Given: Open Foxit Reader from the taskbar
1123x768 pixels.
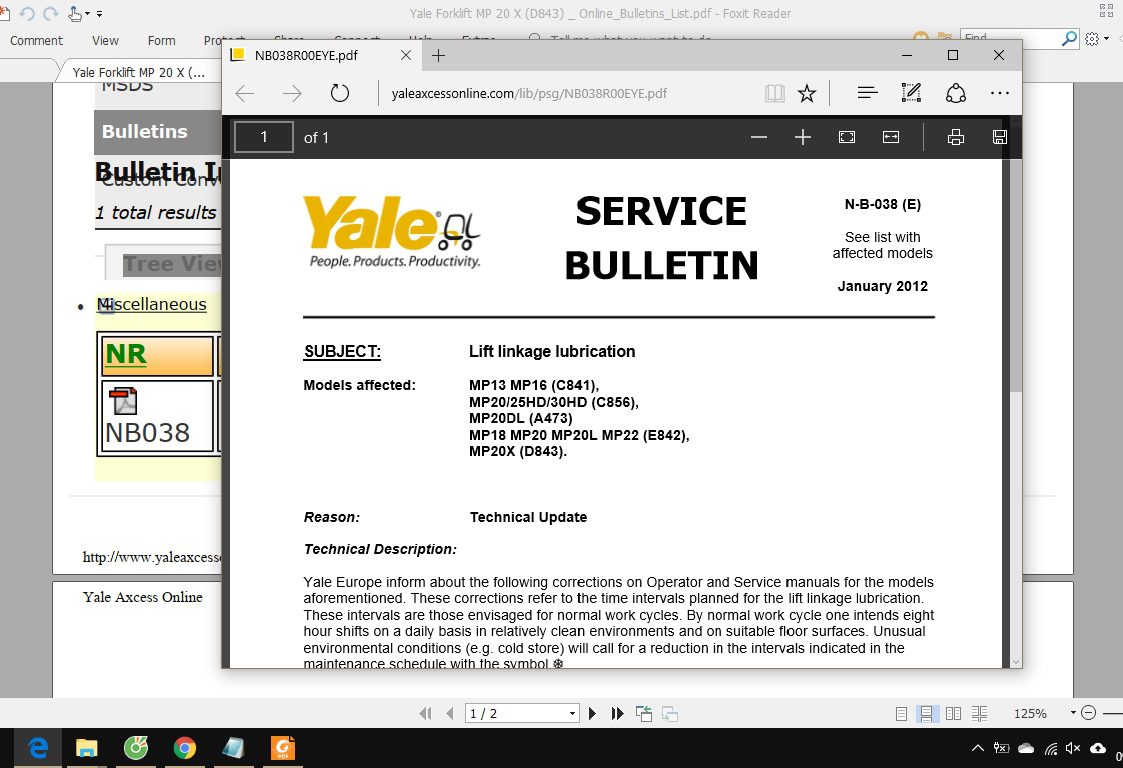Looking at the screenshot, I should tap(283, 748).
